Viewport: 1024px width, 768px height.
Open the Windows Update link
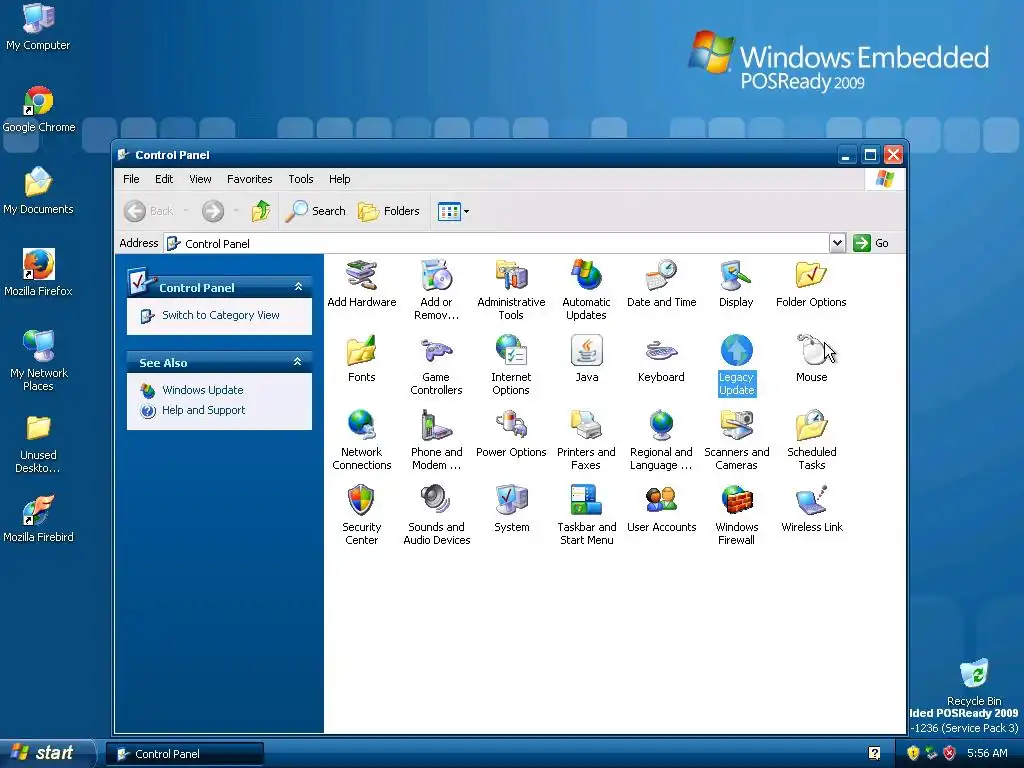pyautogui.click(x=202, y=390)
